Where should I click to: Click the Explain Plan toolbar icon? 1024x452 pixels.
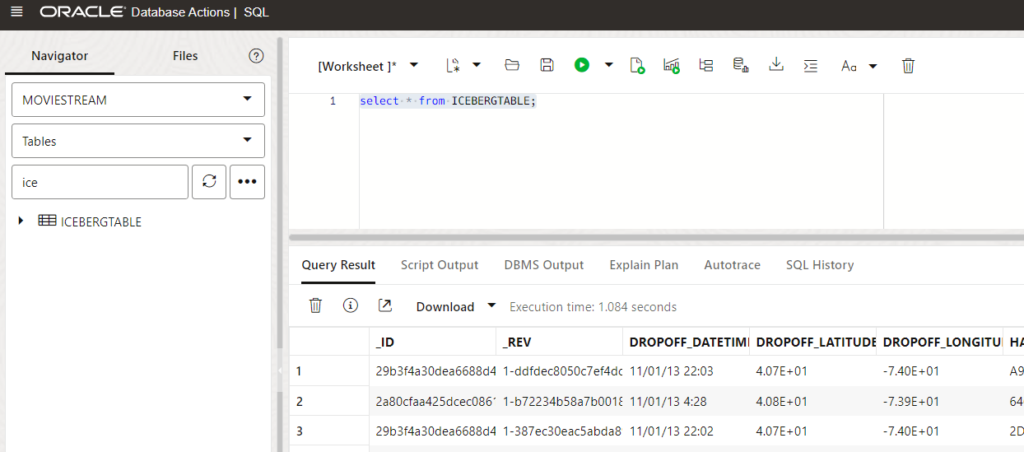(x=706, y=65)
